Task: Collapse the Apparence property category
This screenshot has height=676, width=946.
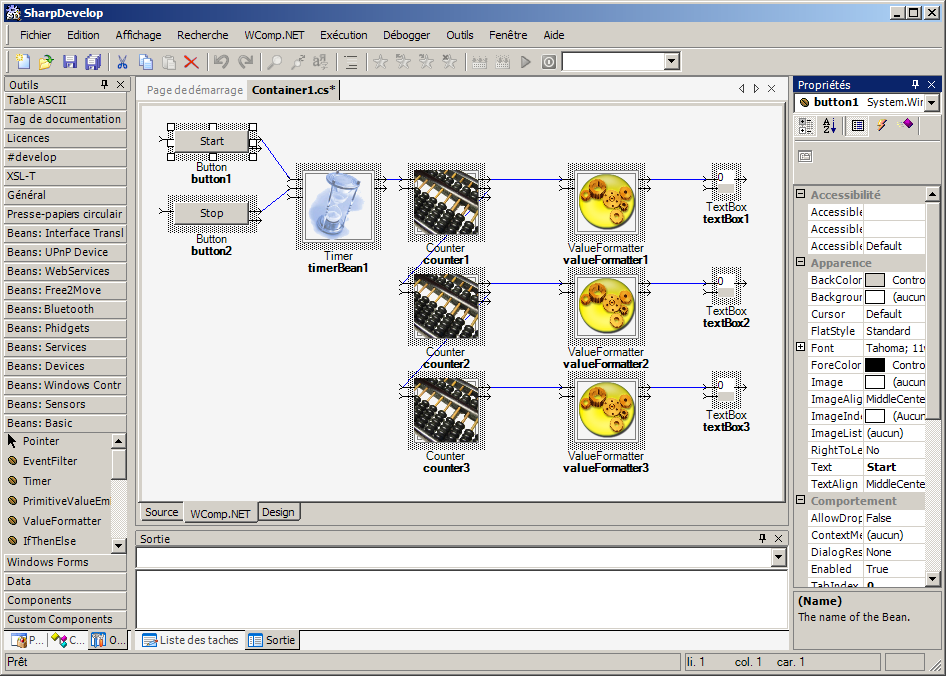Action: (x=801, y=262)
